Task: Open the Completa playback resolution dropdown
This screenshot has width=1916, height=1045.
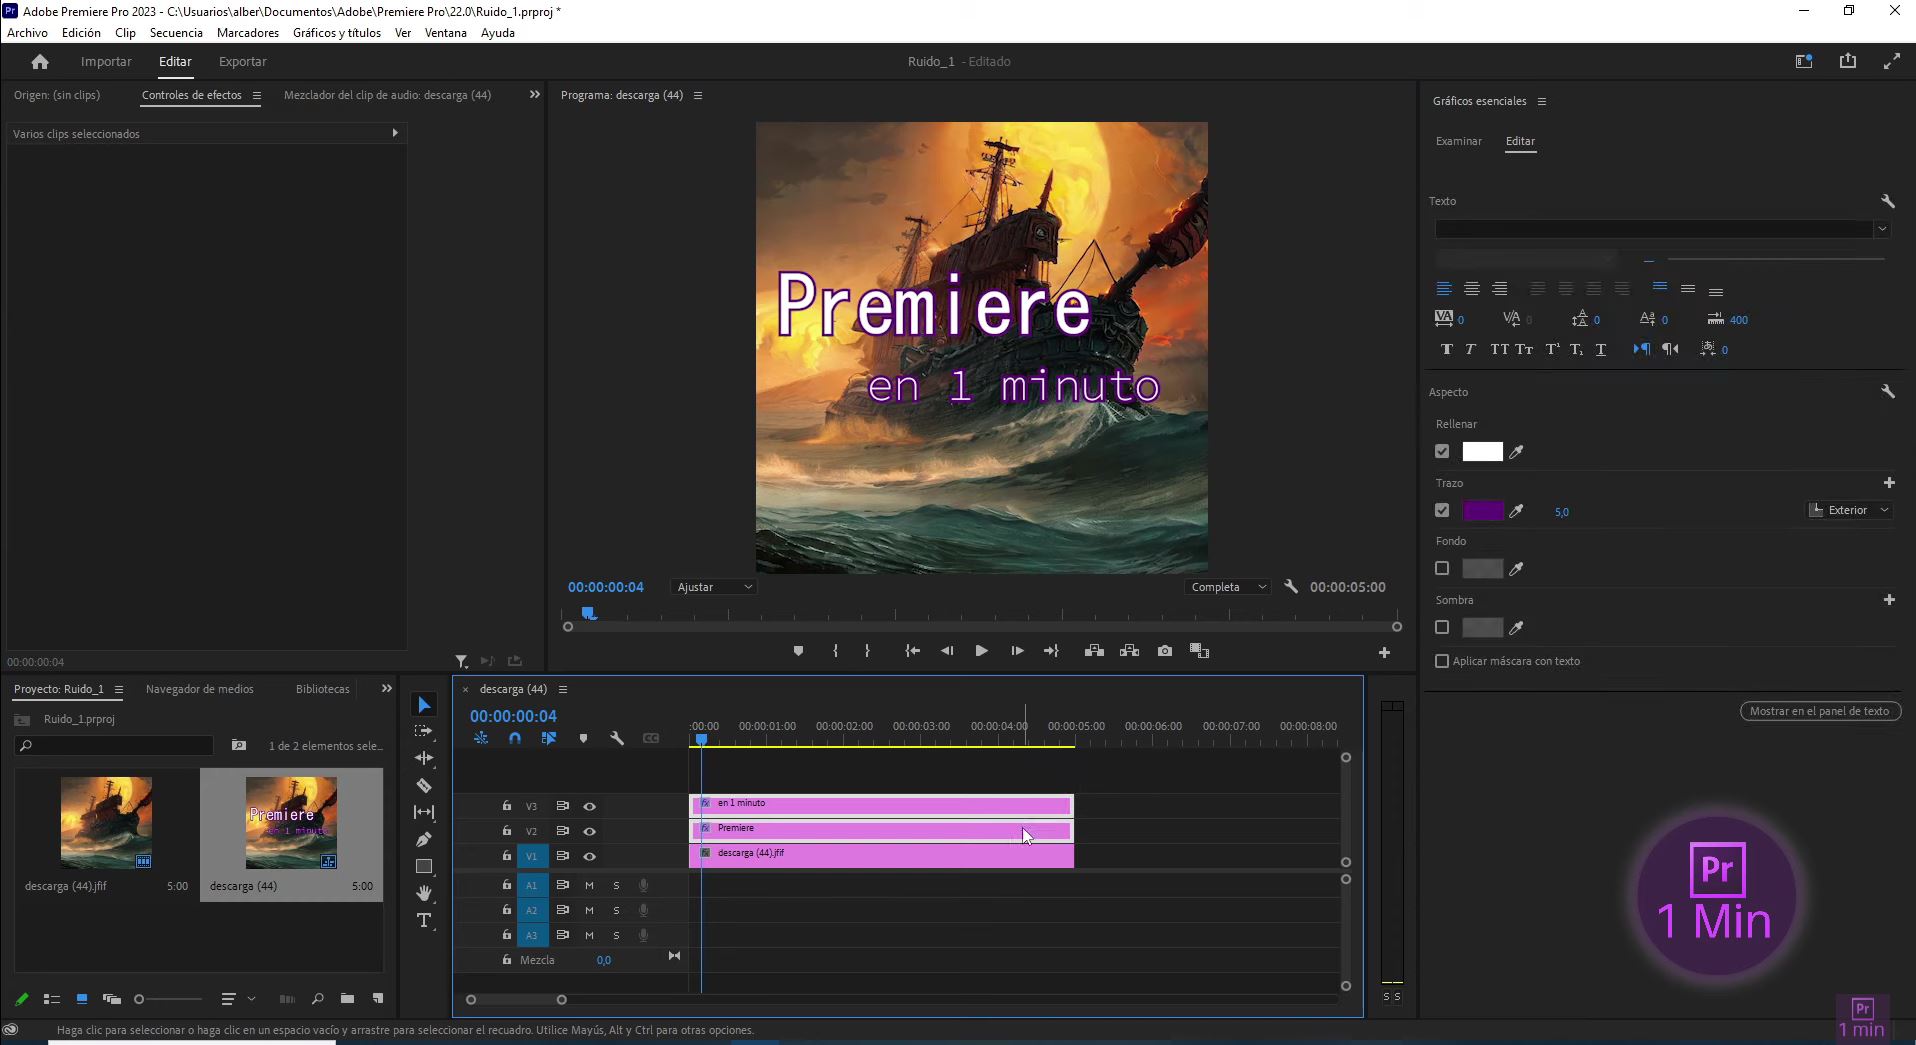Action: coord(1228,587)
